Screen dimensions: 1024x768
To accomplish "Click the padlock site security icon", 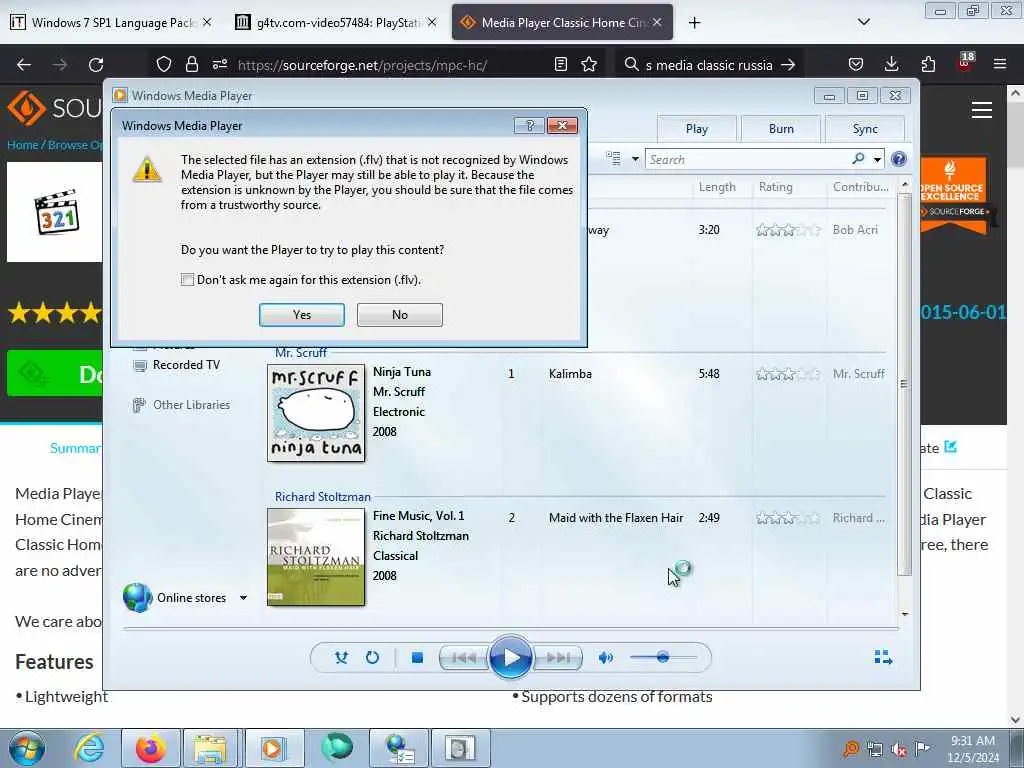I will point(191,65).
